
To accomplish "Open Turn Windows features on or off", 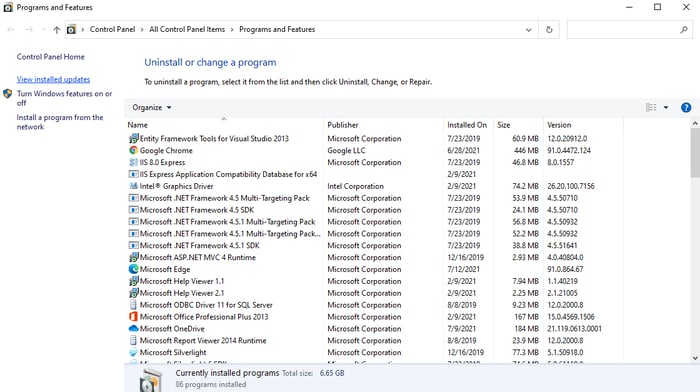I will pos(64,98).
